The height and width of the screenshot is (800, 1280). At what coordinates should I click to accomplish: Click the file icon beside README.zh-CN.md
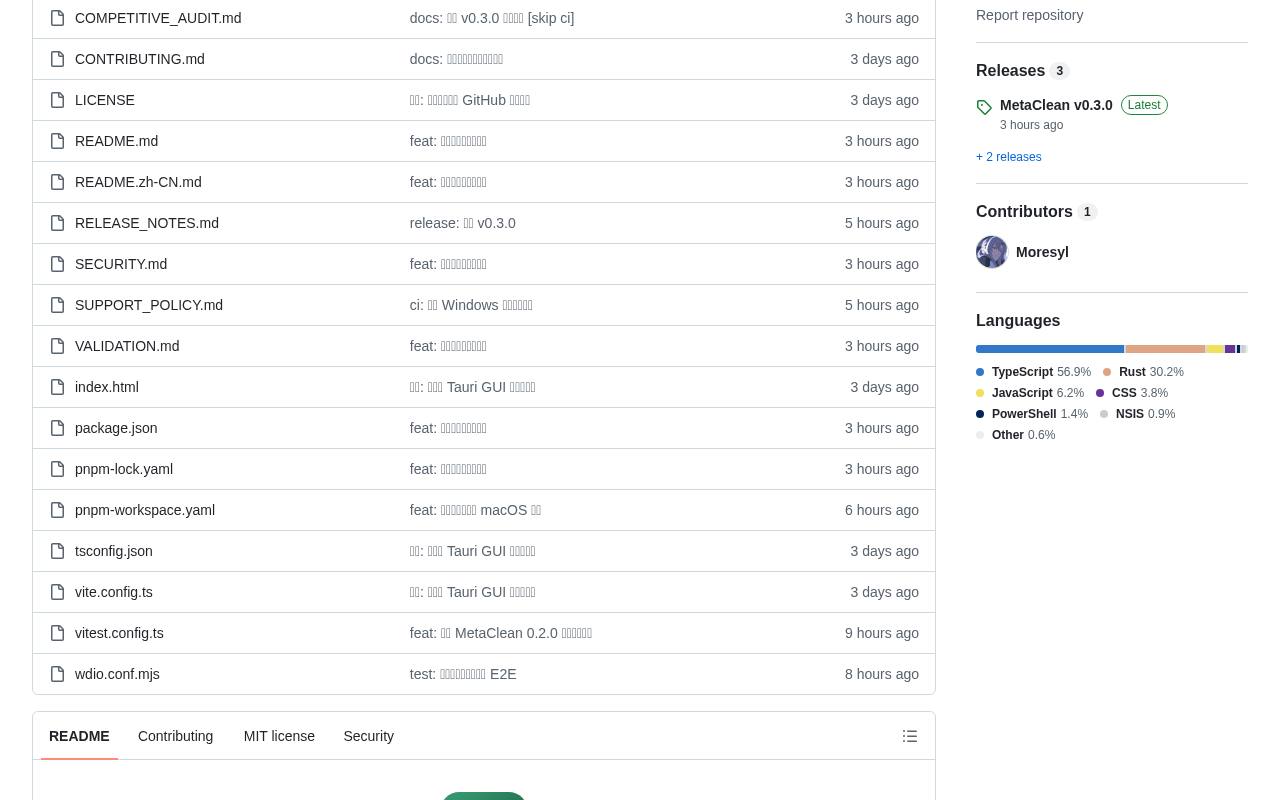pyautogui.click(x=57, y=182)
